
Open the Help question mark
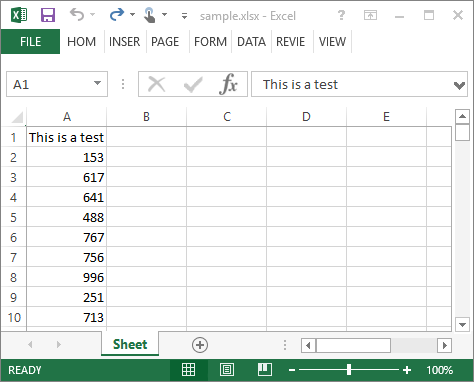click(x=341, y=15)
